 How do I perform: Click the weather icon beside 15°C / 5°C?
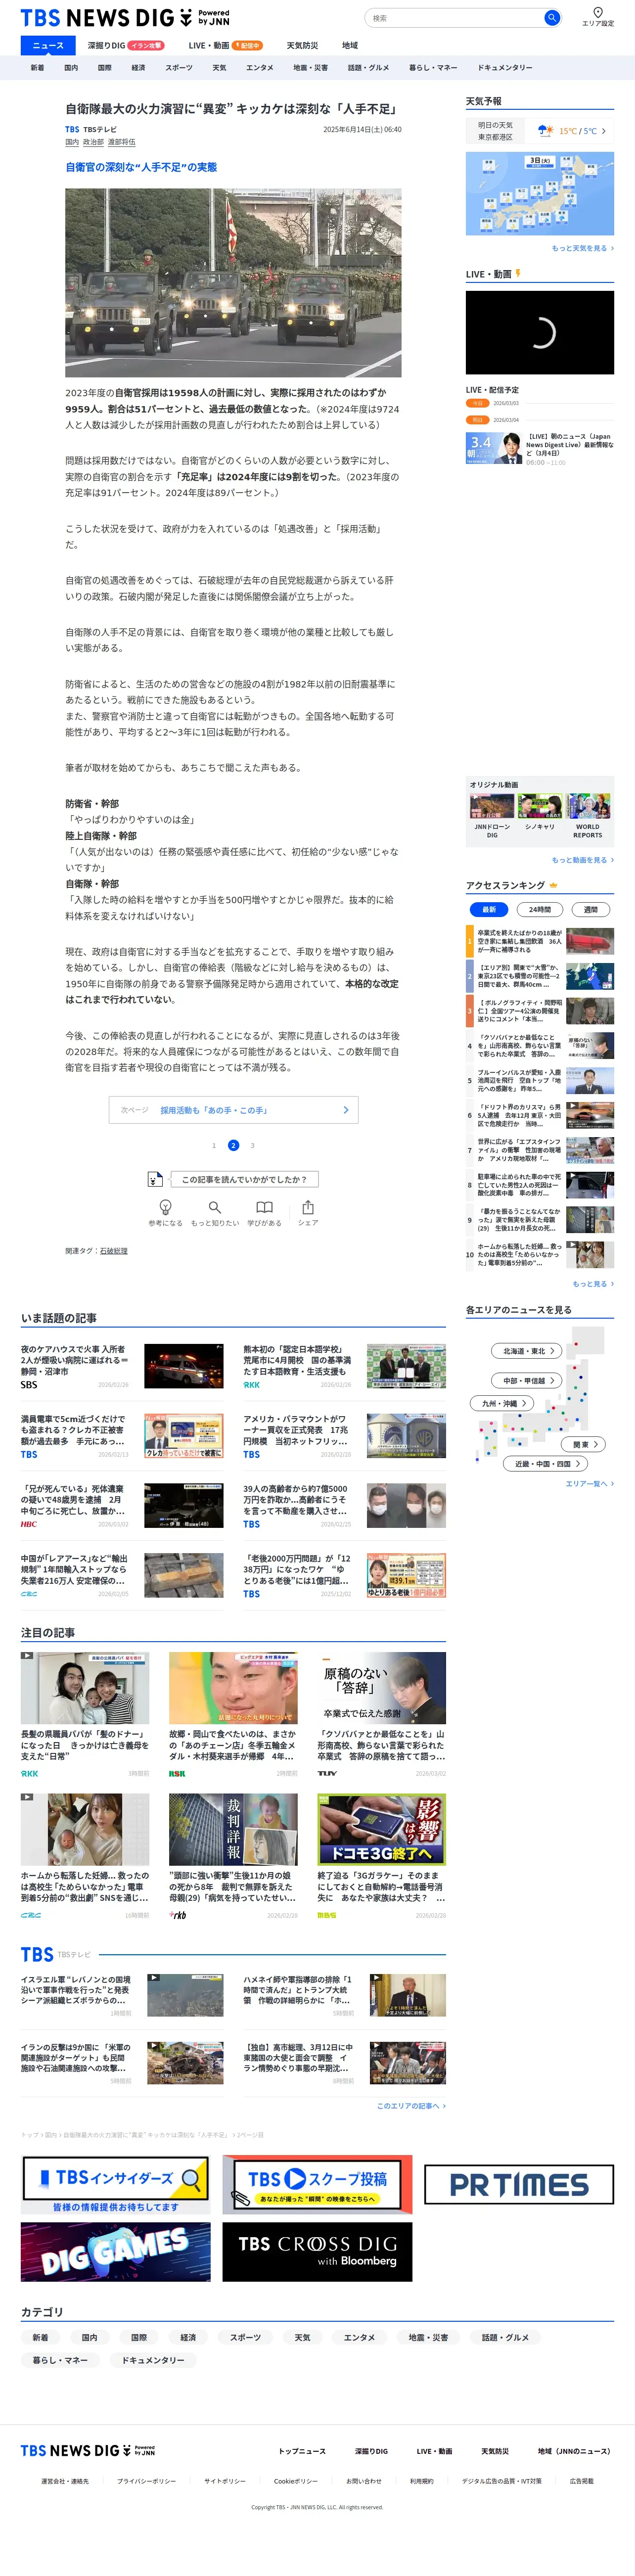pos(546,130)
